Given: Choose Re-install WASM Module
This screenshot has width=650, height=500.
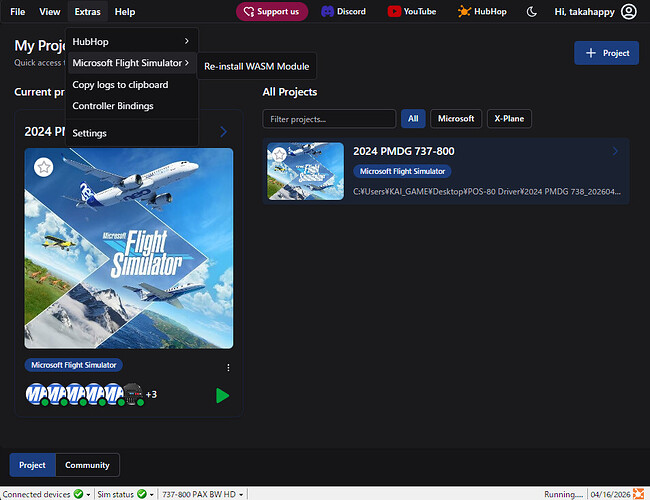Looking at the screenshot, I should point(257,66).
